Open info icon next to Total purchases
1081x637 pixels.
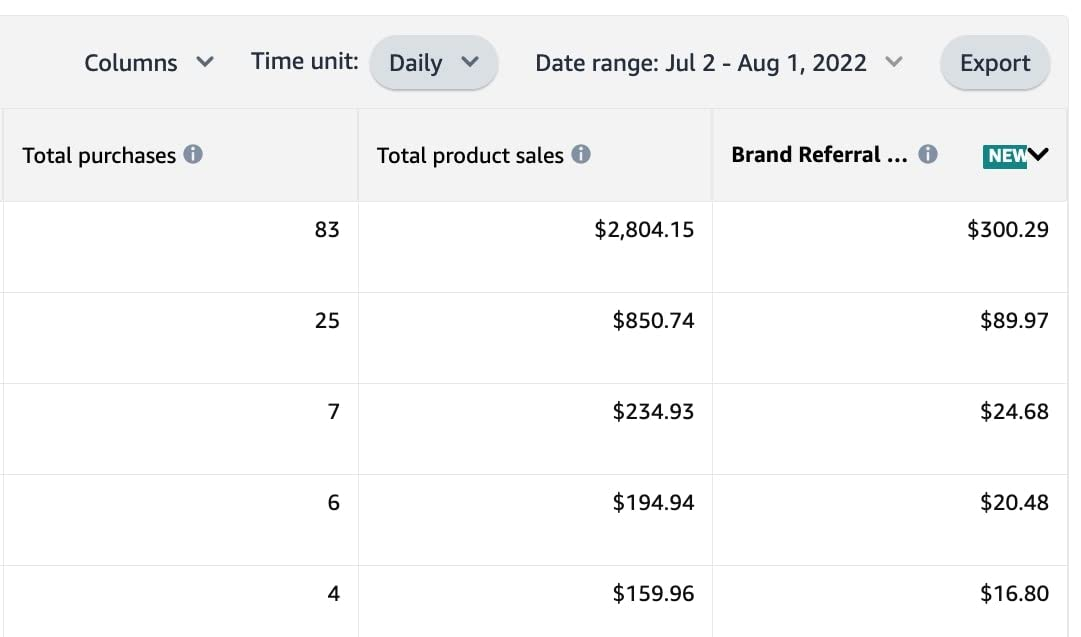point(193,154)
